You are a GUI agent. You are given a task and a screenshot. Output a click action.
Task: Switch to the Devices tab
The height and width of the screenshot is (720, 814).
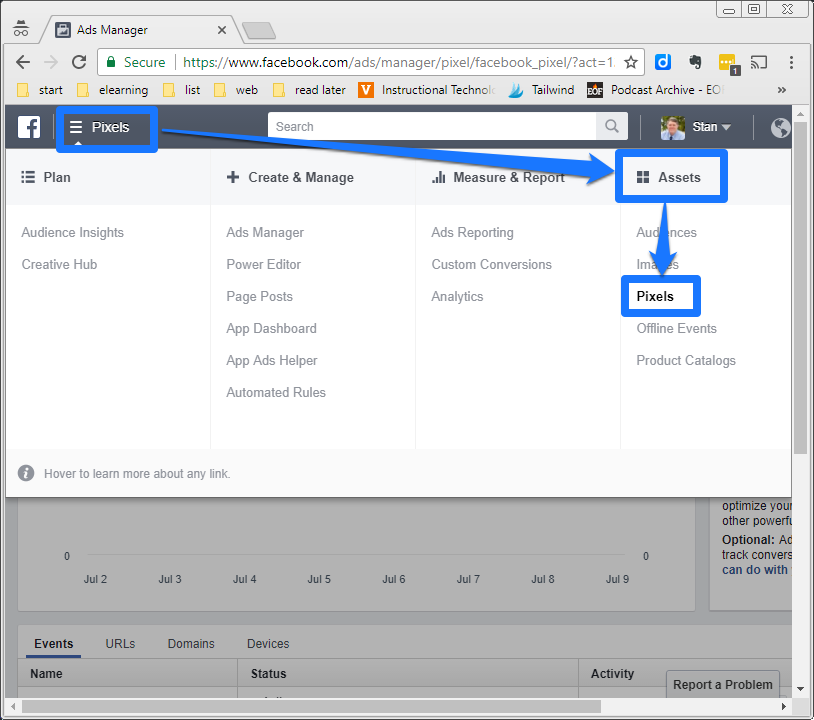268,644
